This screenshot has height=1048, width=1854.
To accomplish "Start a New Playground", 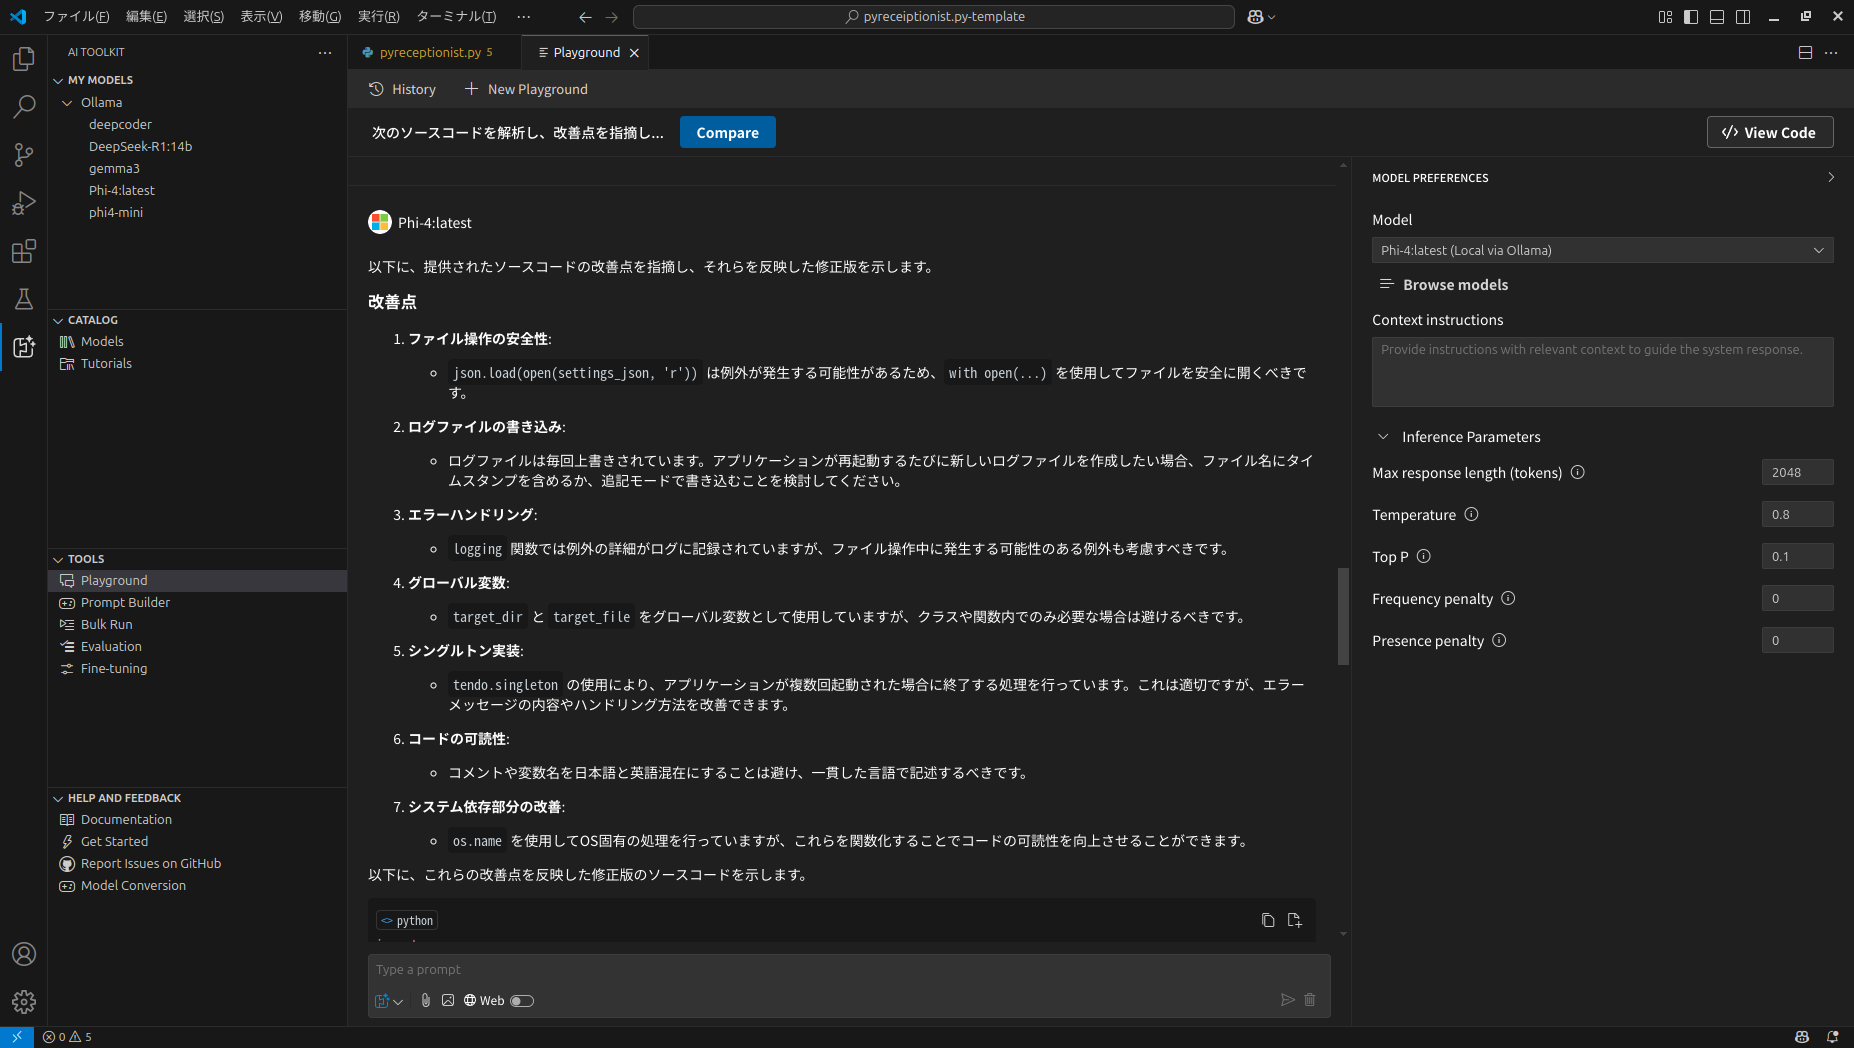I will click(x=526, y=89).
